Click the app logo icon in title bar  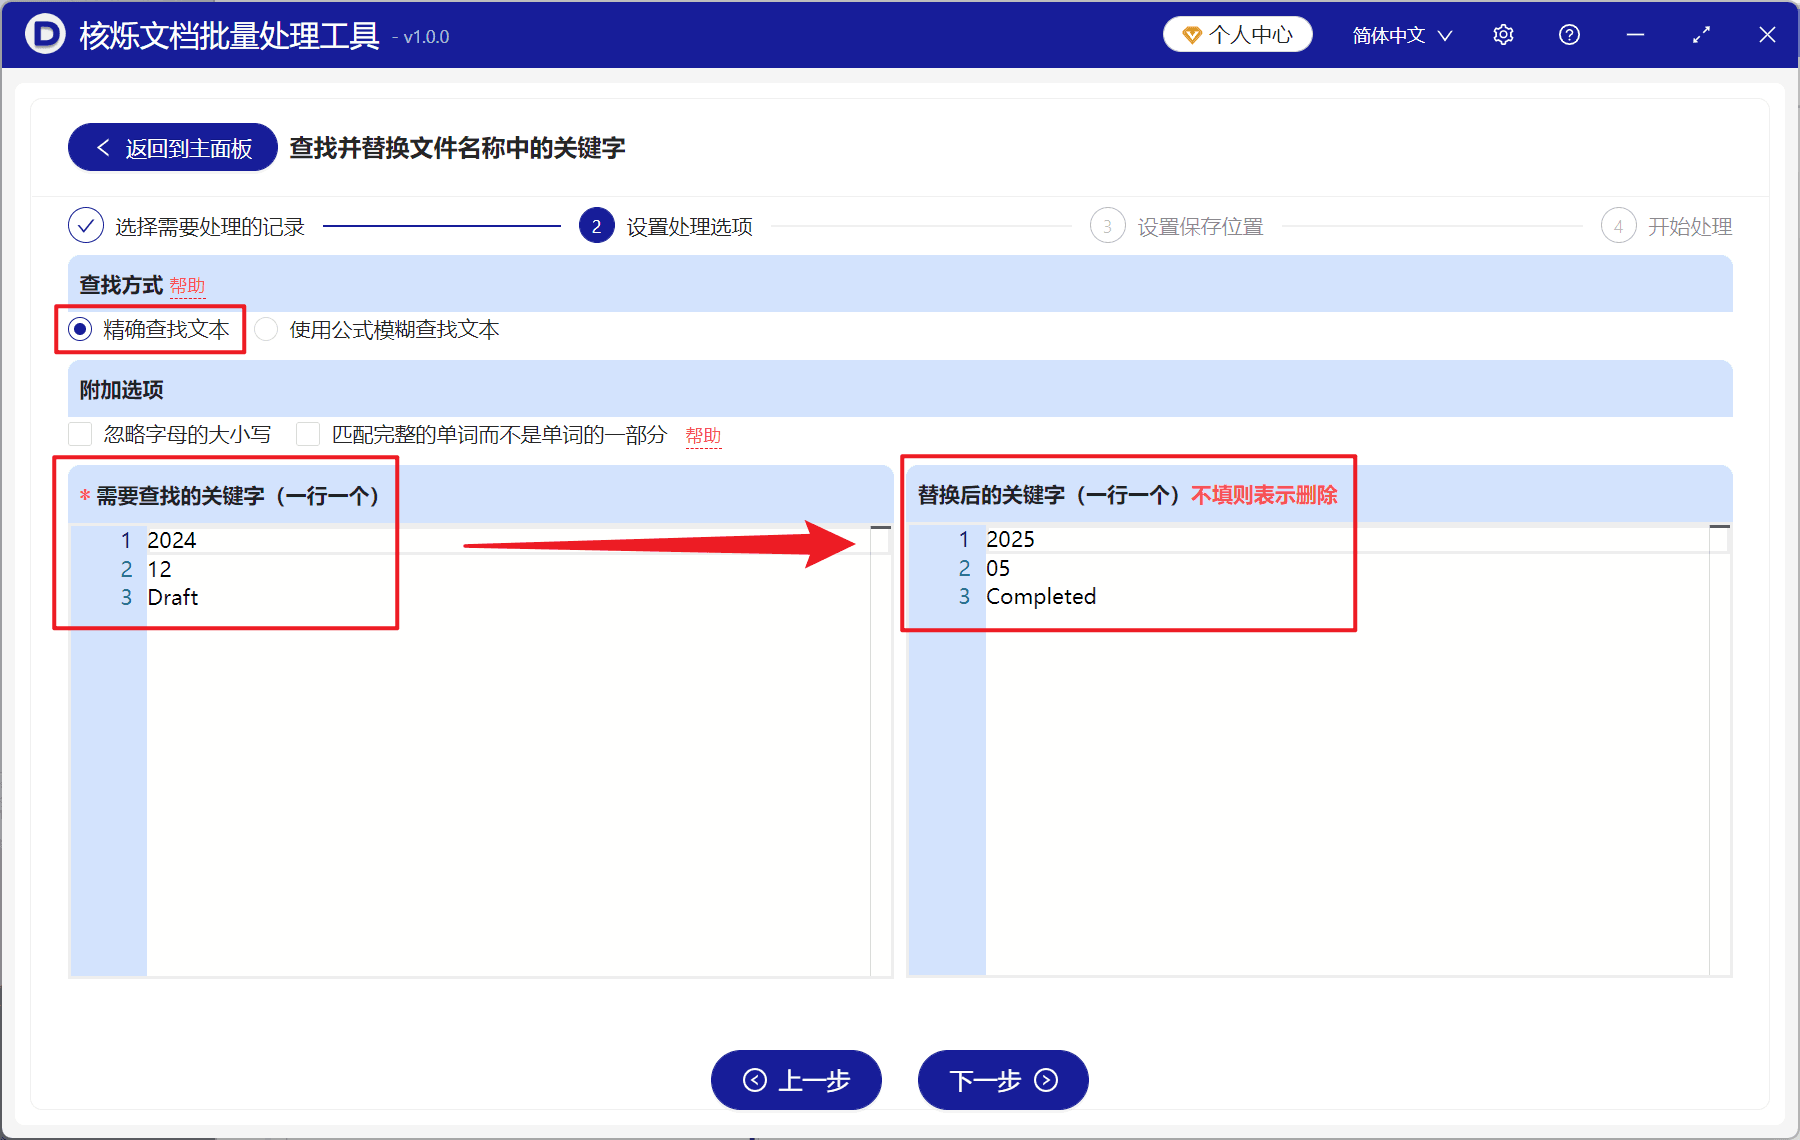[x=45, y=34]
